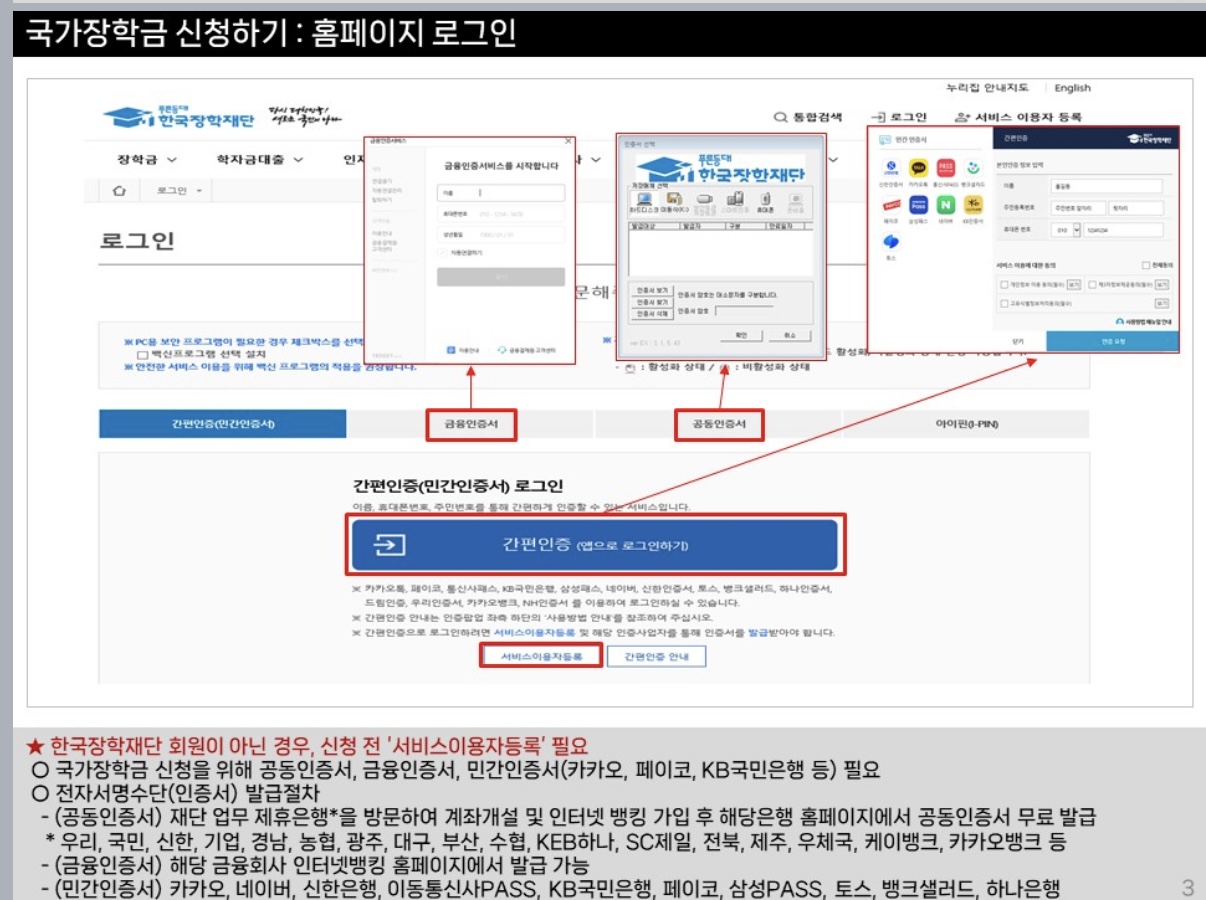This screenshot has width=1206, height=900.
Task: Click the 인증 요청 button
Action: click(1113, 341)
